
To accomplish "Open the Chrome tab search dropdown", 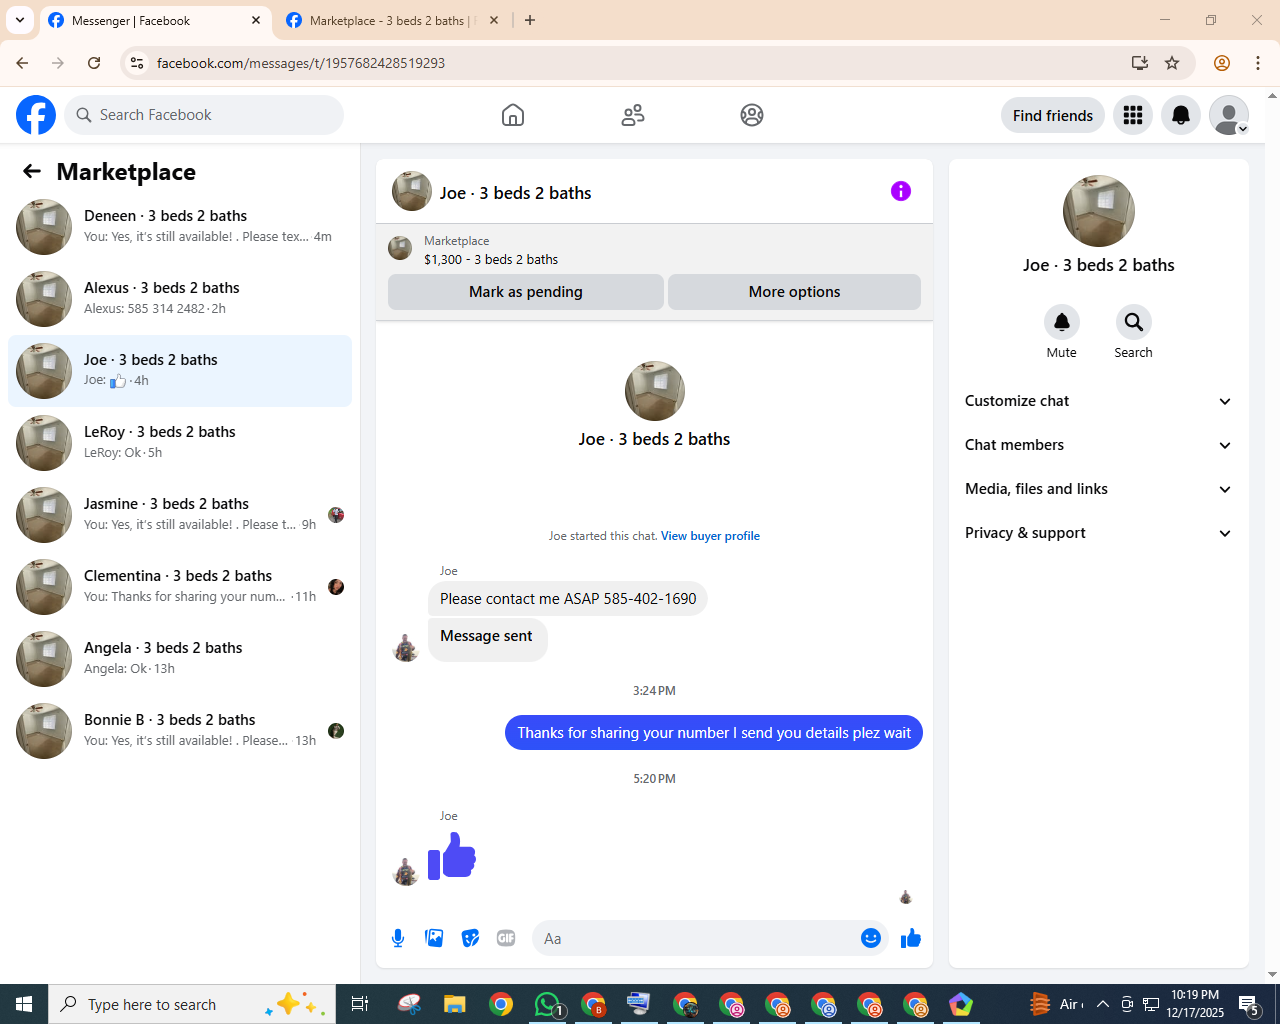I will (x=20, y=20).
